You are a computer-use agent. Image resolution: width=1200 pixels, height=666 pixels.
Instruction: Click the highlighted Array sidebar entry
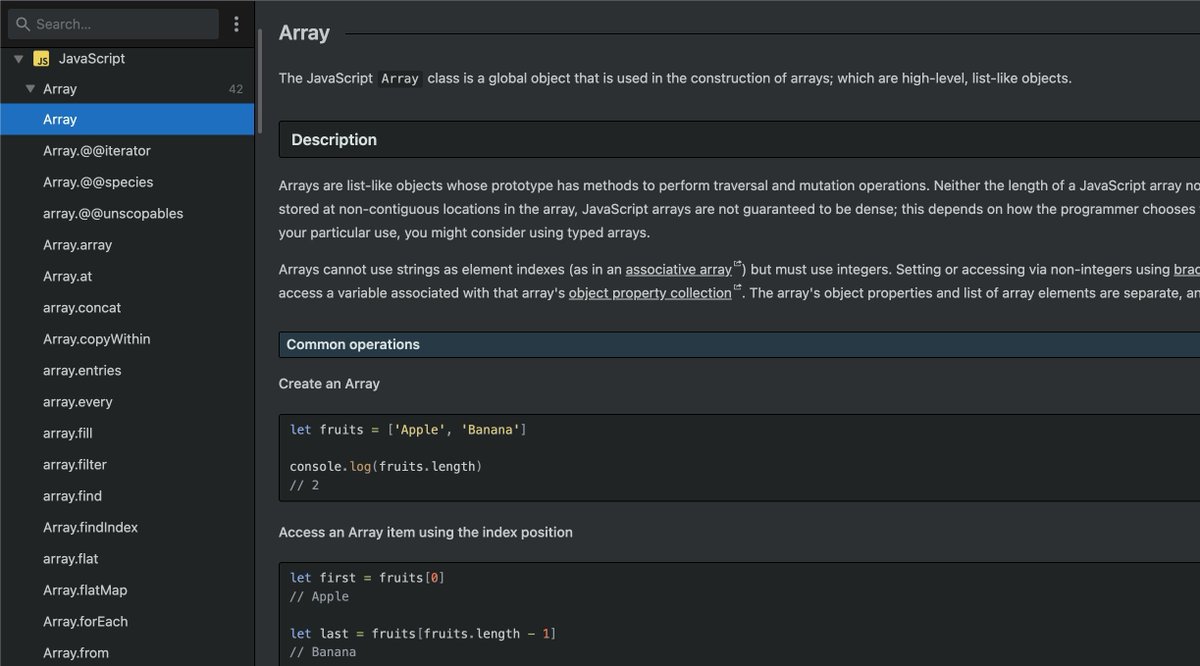60,120
